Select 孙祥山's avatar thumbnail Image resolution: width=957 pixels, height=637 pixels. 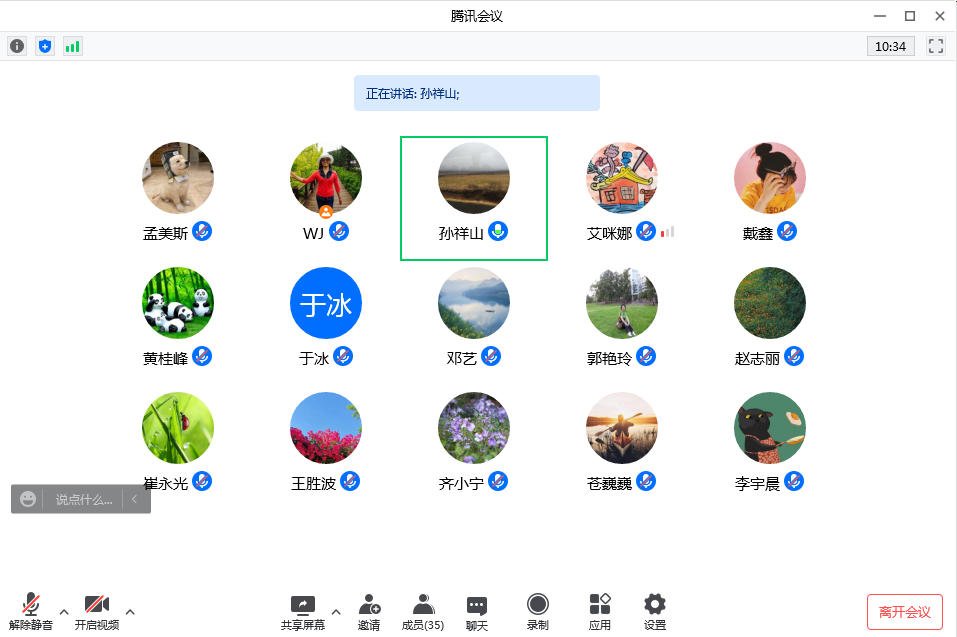point(474,178)
